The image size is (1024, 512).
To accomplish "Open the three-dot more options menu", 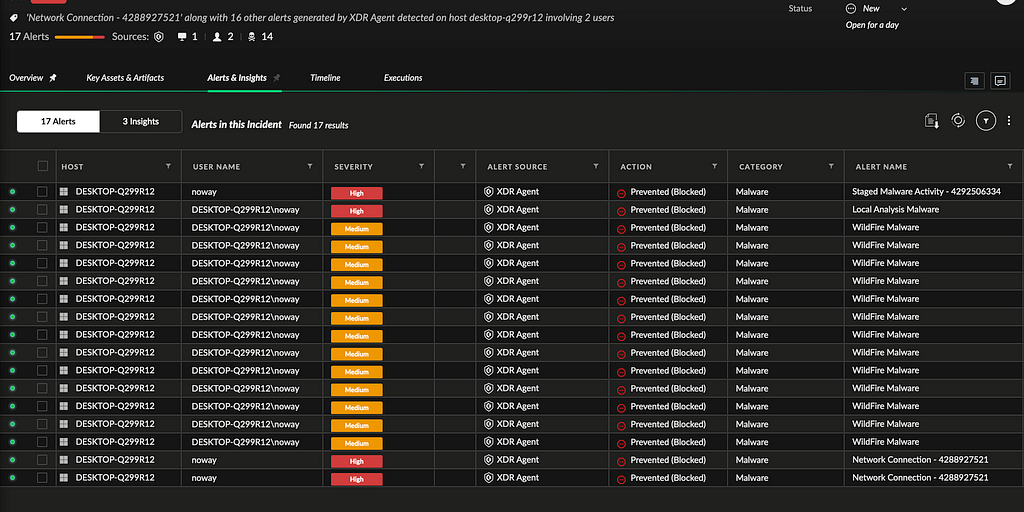I will 1009,121.
